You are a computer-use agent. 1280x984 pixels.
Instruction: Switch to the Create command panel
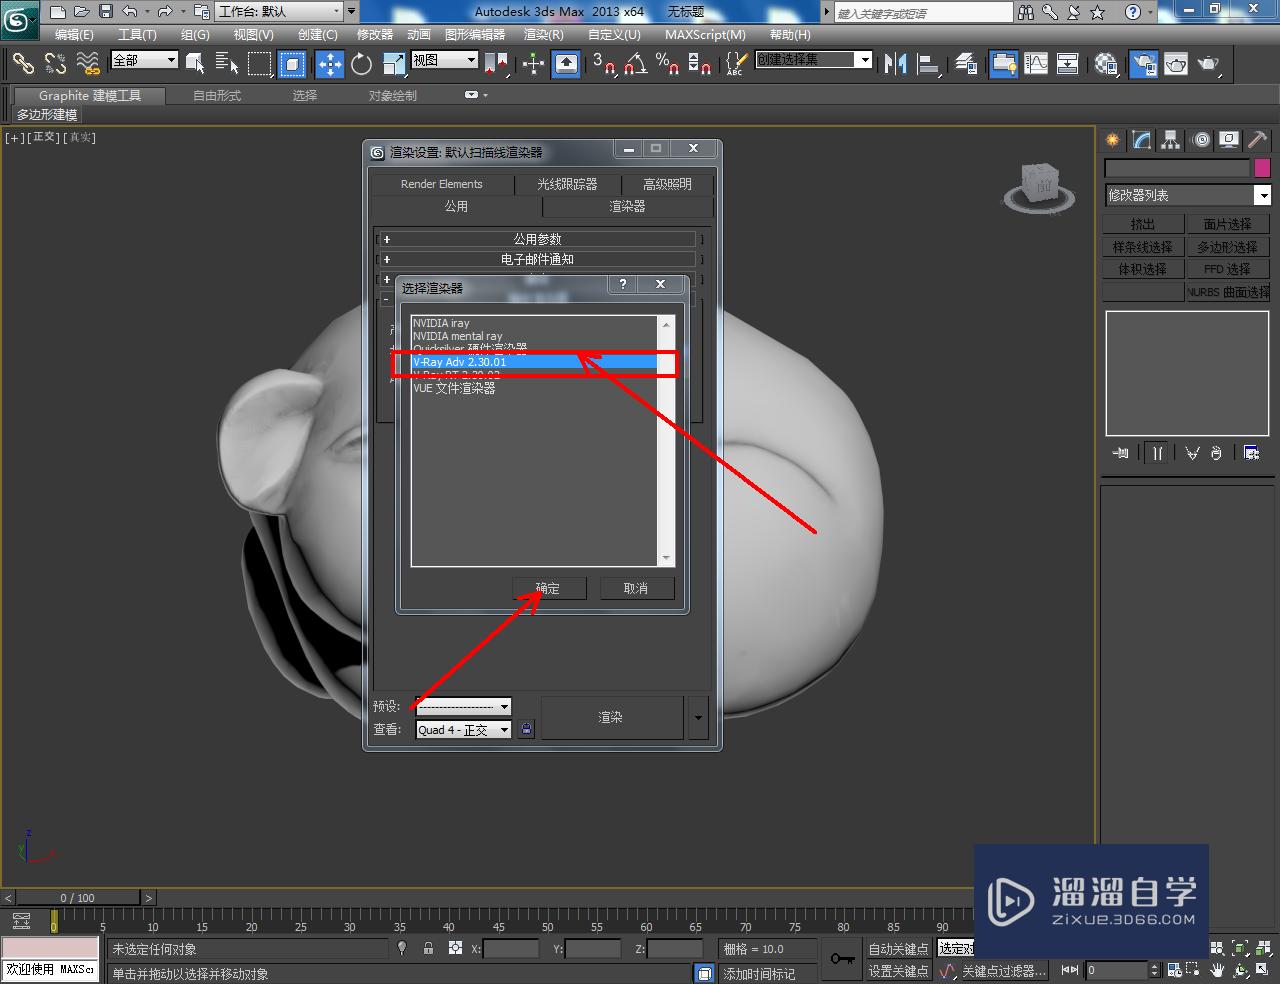pyautogui.click(x=1112, y=140)
